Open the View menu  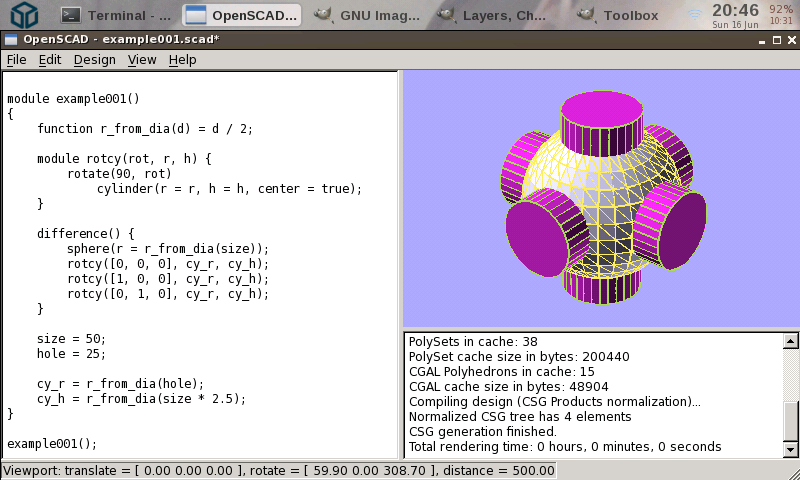(142, 59)
